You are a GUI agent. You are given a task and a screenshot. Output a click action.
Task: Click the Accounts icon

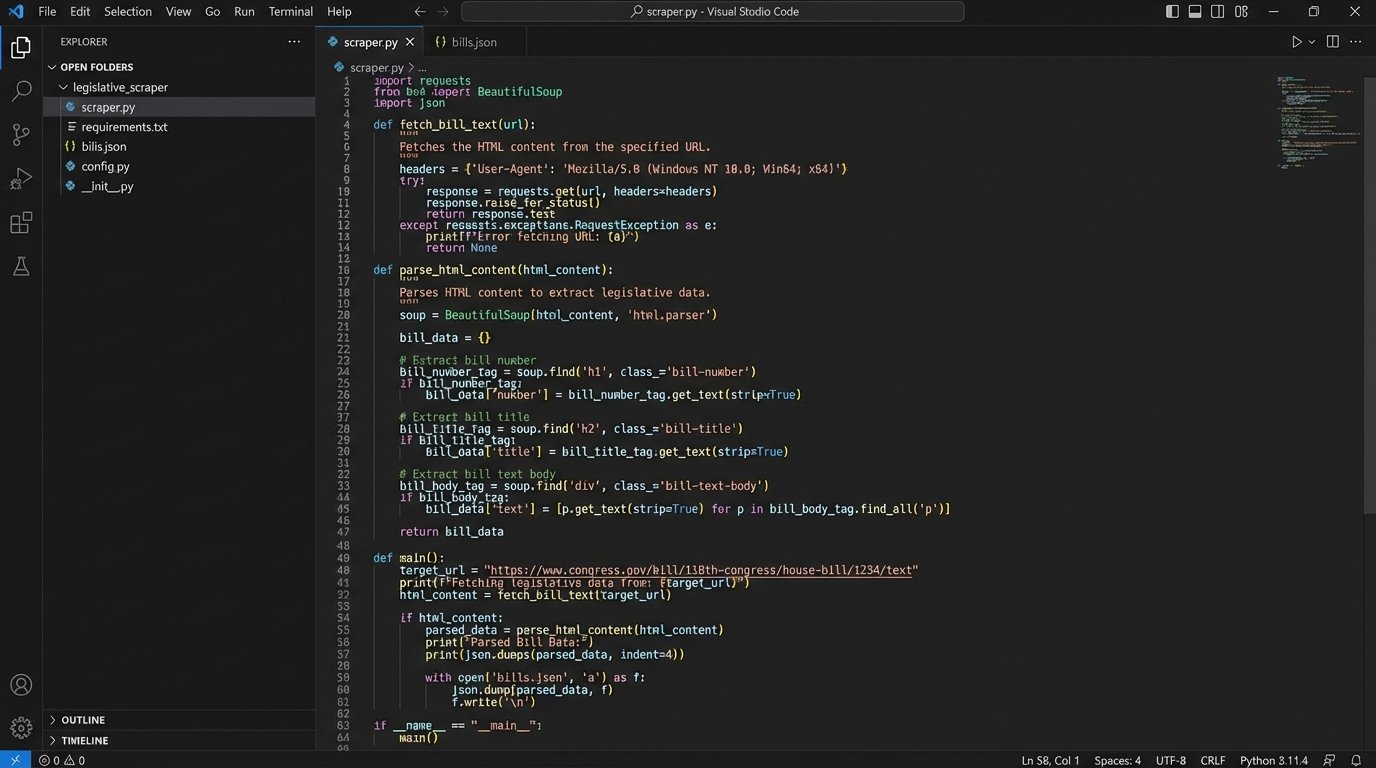point(21,686)
